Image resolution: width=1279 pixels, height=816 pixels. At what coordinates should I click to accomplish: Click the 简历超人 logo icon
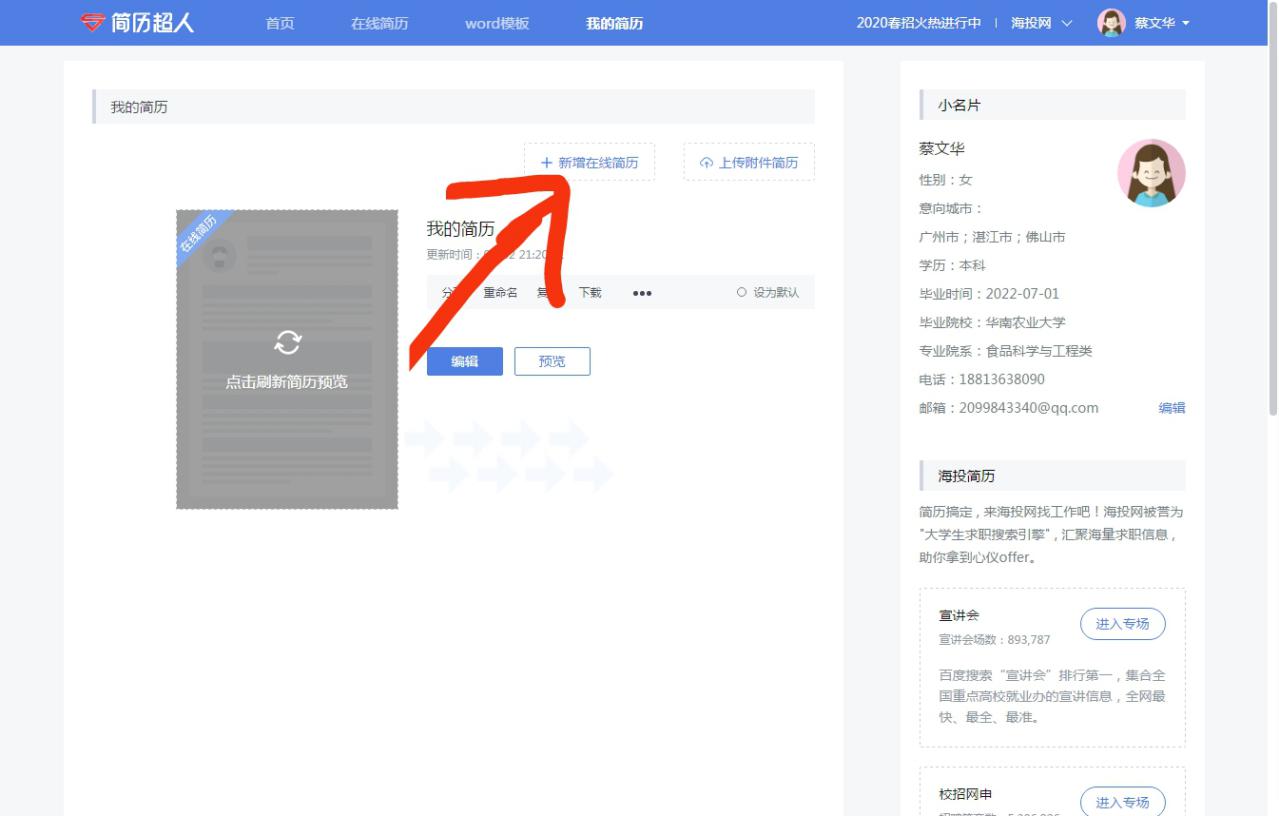pyautogui.click(x=93, y=23)
